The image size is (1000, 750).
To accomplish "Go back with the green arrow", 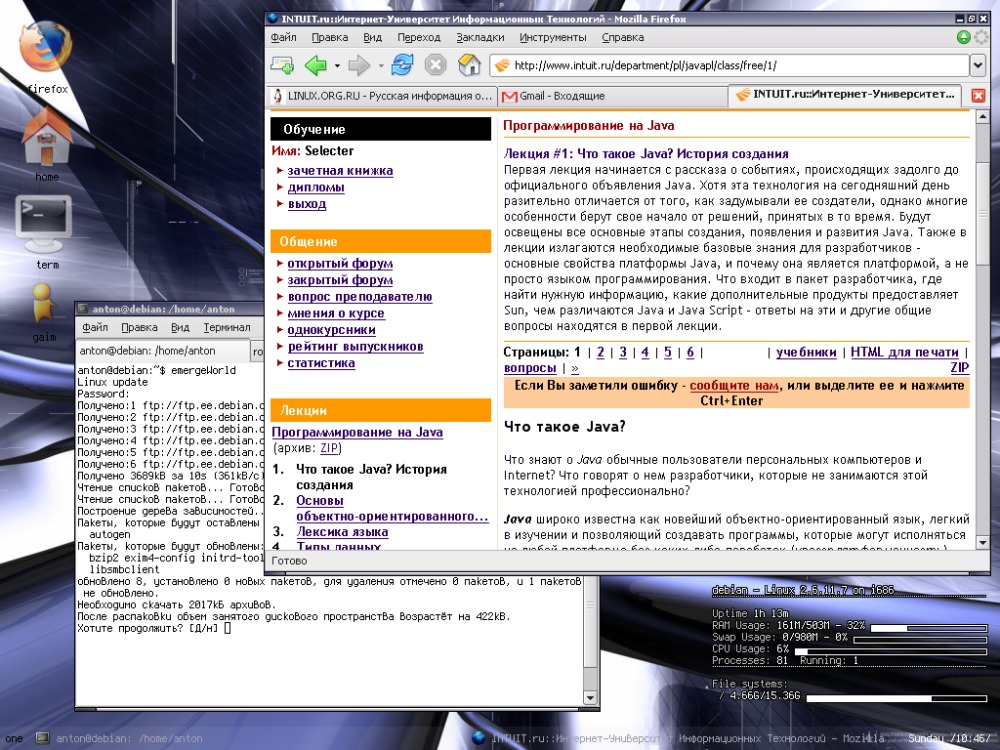I will [316, 64].
